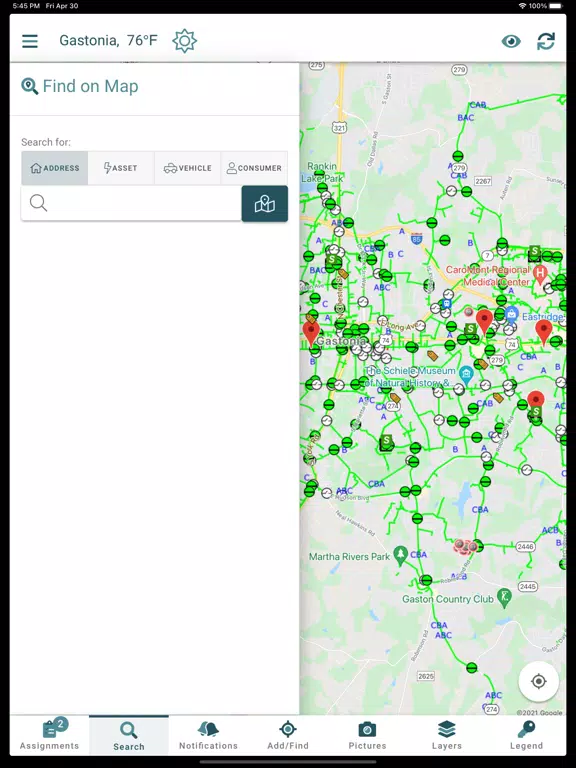The height and width of the screenshot is (768, 576).
Task: Tap the Schiele Museum map marker
Action: click(466, 375)
